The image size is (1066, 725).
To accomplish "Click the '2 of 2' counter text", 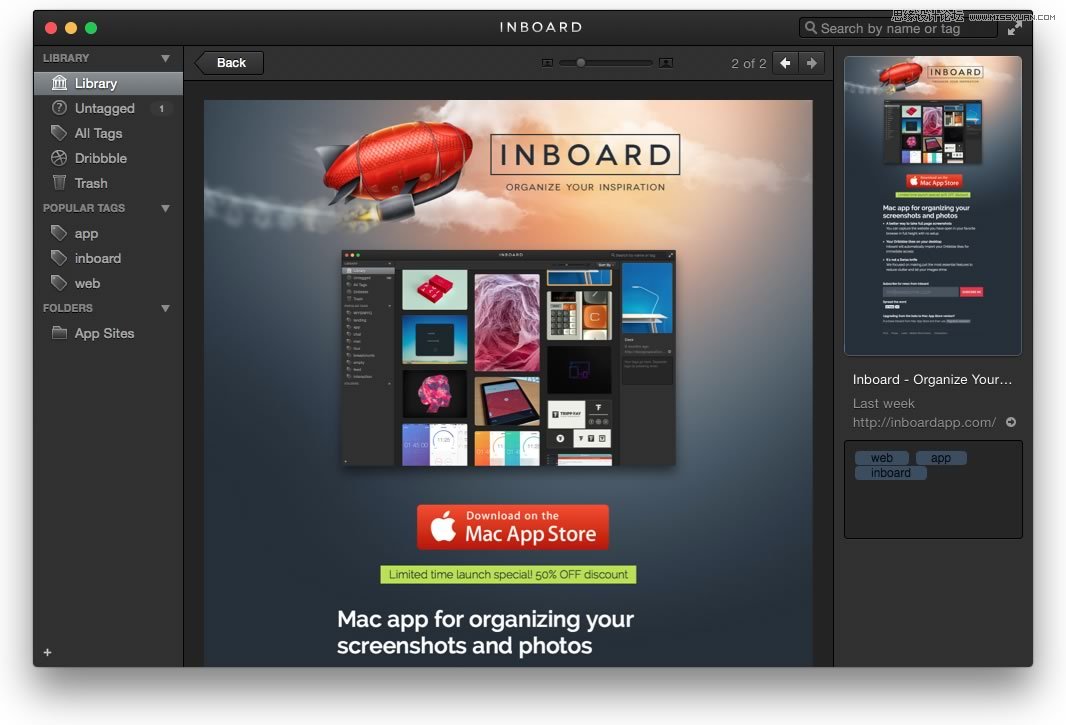I will click(x=749, y=63).
